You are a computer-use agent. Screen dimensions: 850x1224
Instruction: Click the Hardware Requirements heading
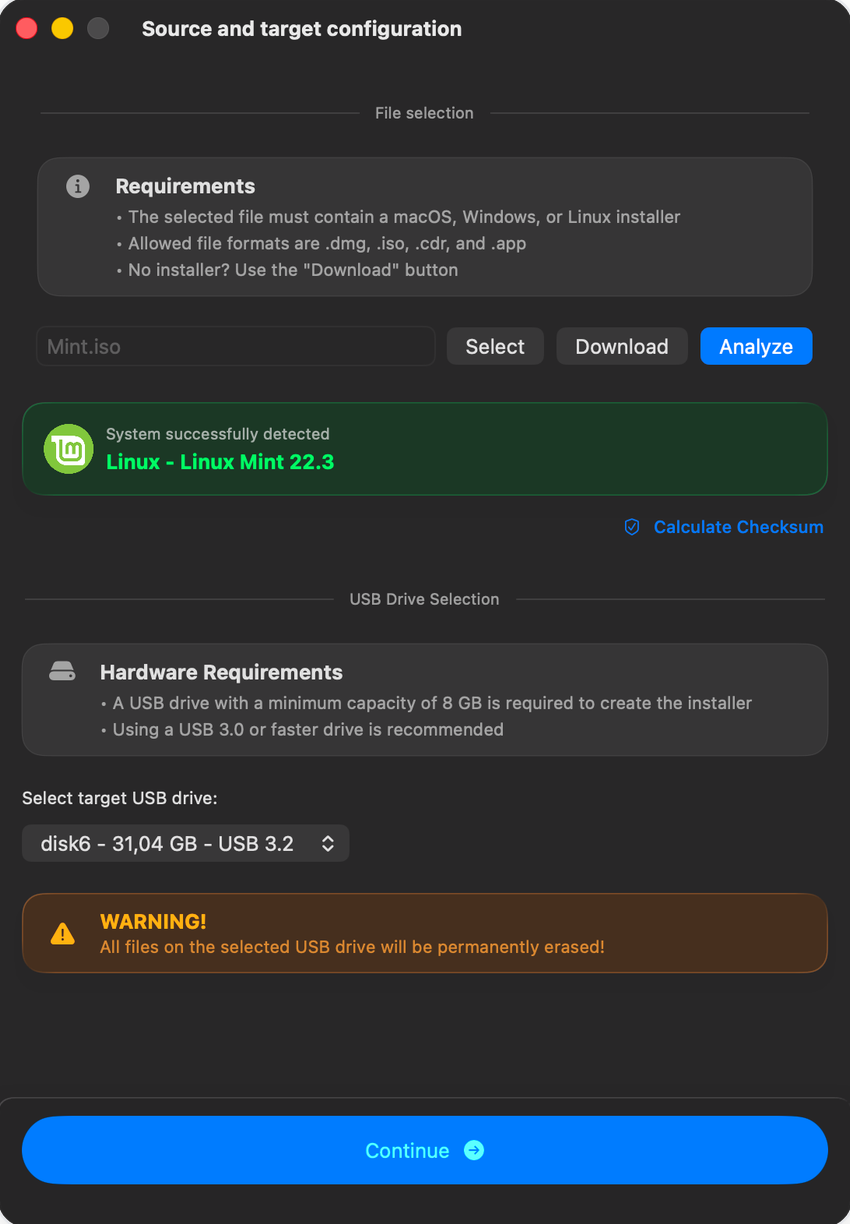221,672
